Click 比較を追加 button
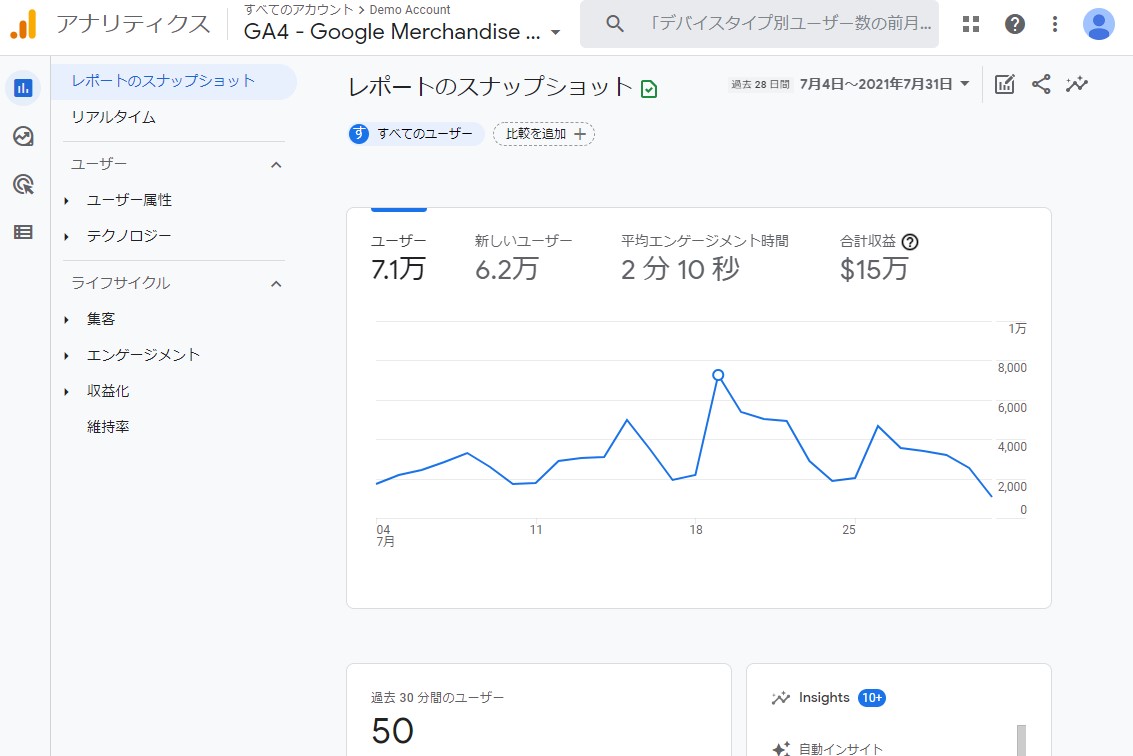Image resolution: width=1133 pixels, height=756 pixels. (x=544, y=134)
